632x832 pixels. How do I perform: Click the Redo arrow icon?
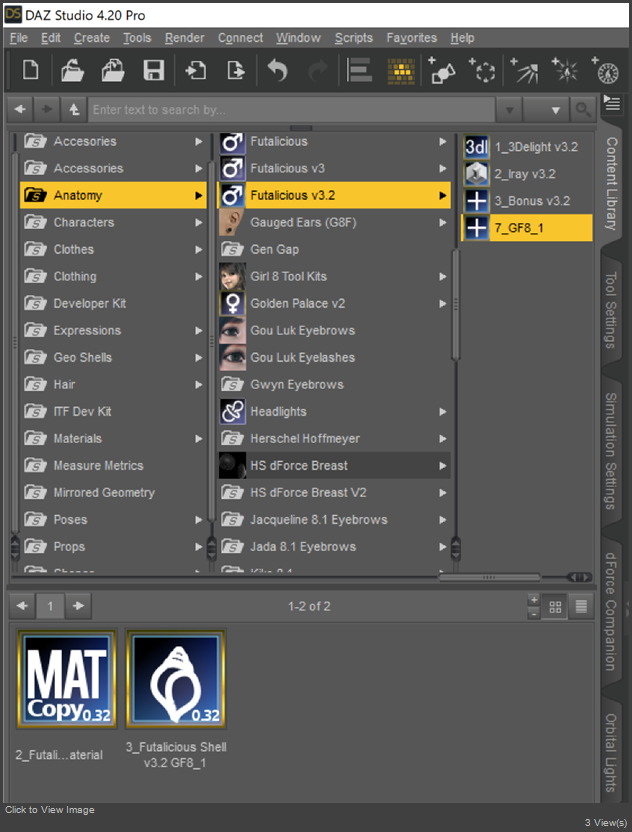click(x=318, y=71)
